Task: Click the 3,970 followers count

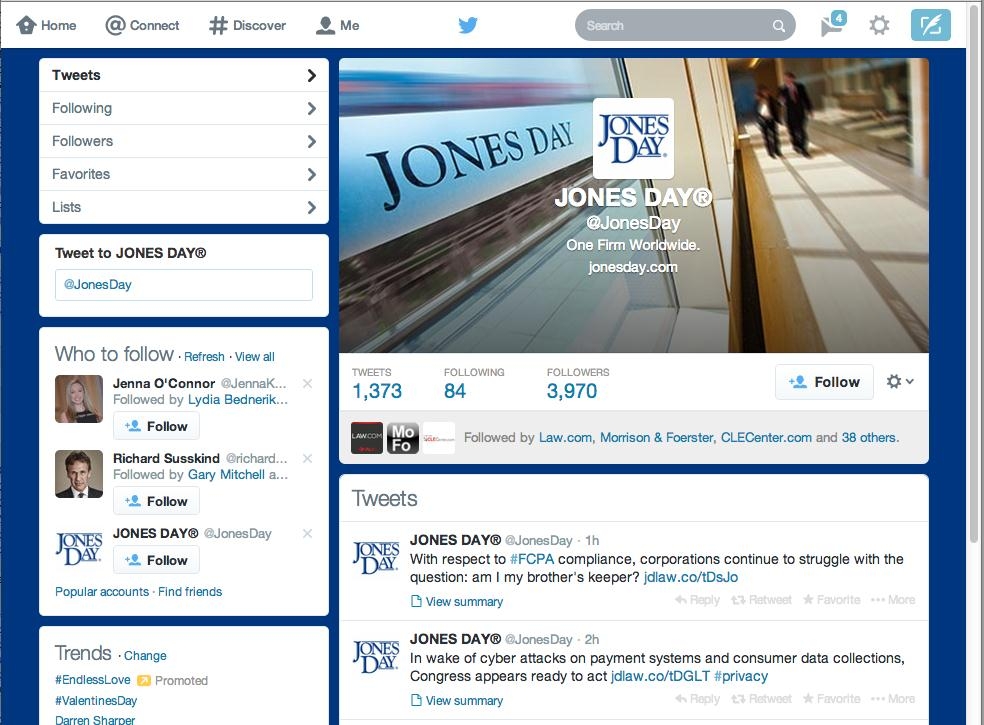Action: [x=572, y=391]
